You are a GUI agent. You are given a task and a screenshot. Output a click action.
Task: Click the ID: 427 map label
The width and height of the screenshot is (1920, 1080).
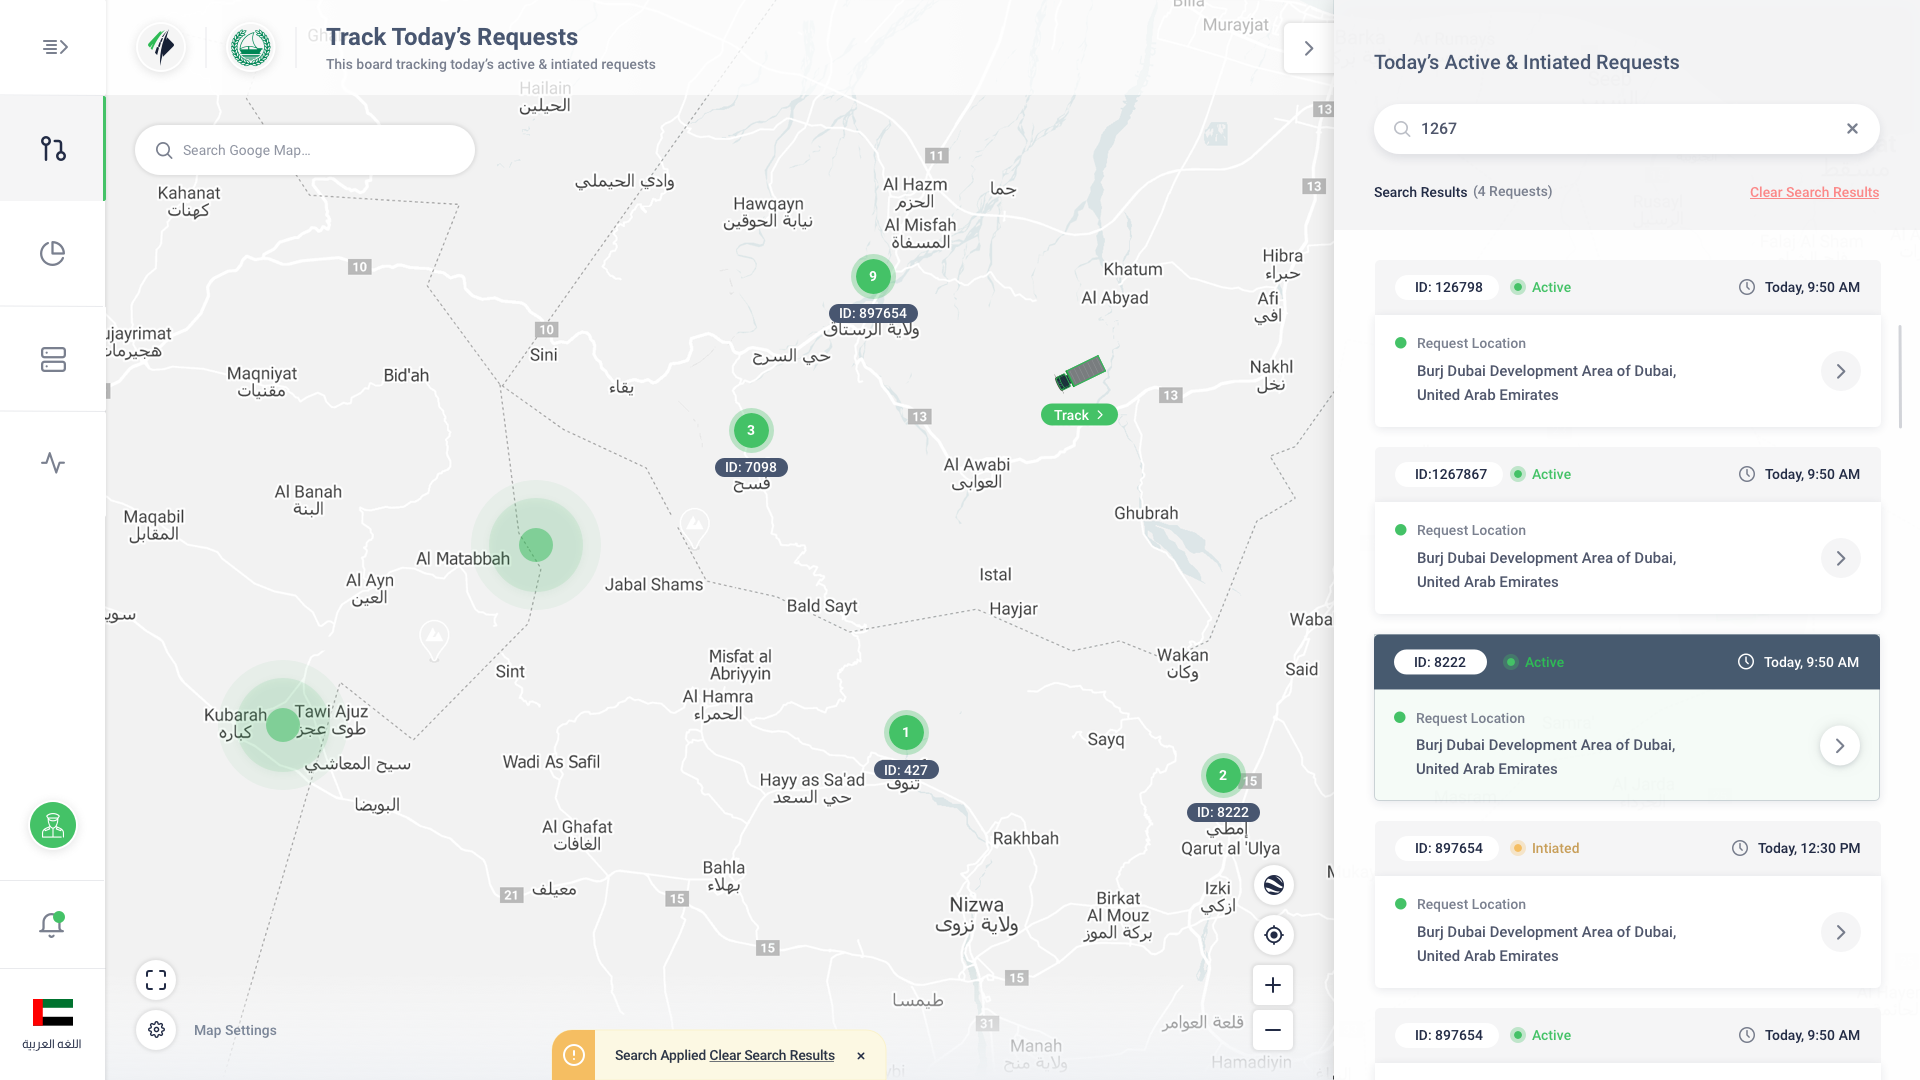(906, 770)
